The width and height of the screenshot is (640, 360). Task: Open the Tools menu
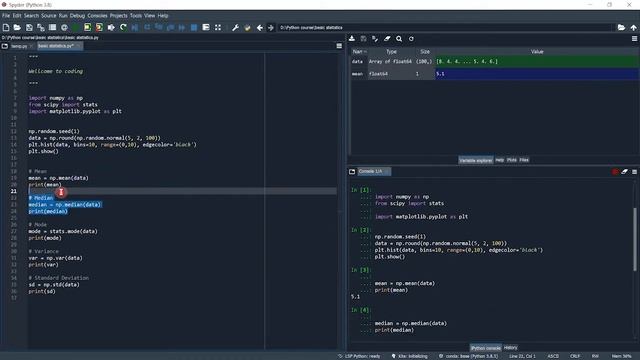(x=136, y=16)
